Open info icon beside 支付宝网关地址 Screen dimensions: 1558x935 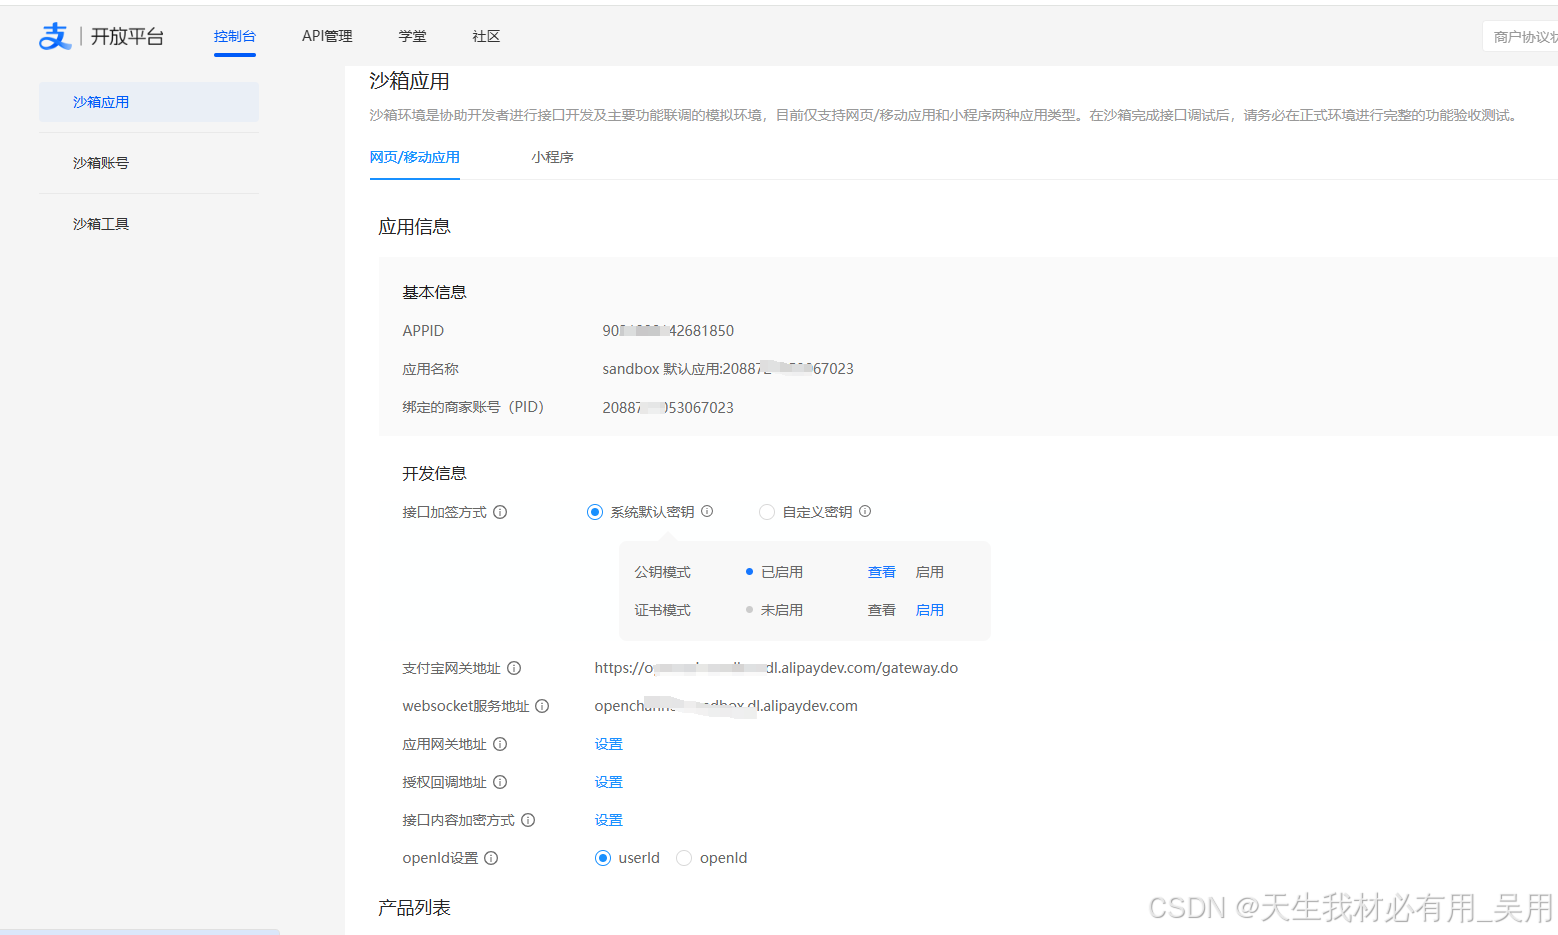click(514, 668)
